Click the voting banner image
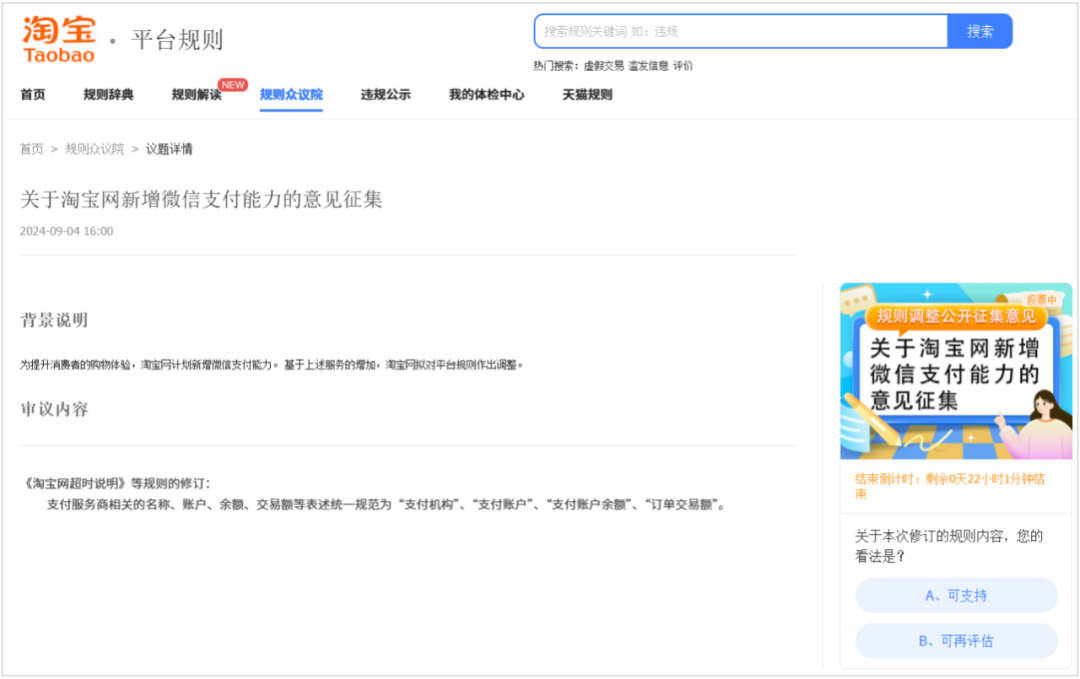The image size is (1080, 679). pyautogui.click(x=956, y=371)
